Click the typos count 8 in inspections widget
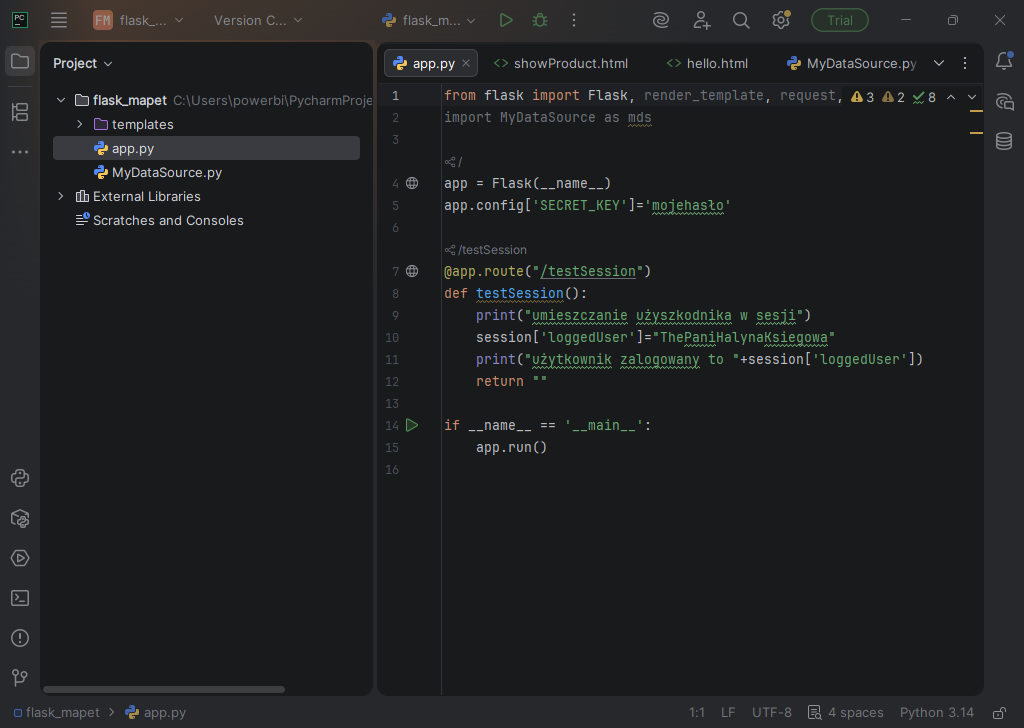Screen dimensions: 1024x728 [x=924, y=97]
